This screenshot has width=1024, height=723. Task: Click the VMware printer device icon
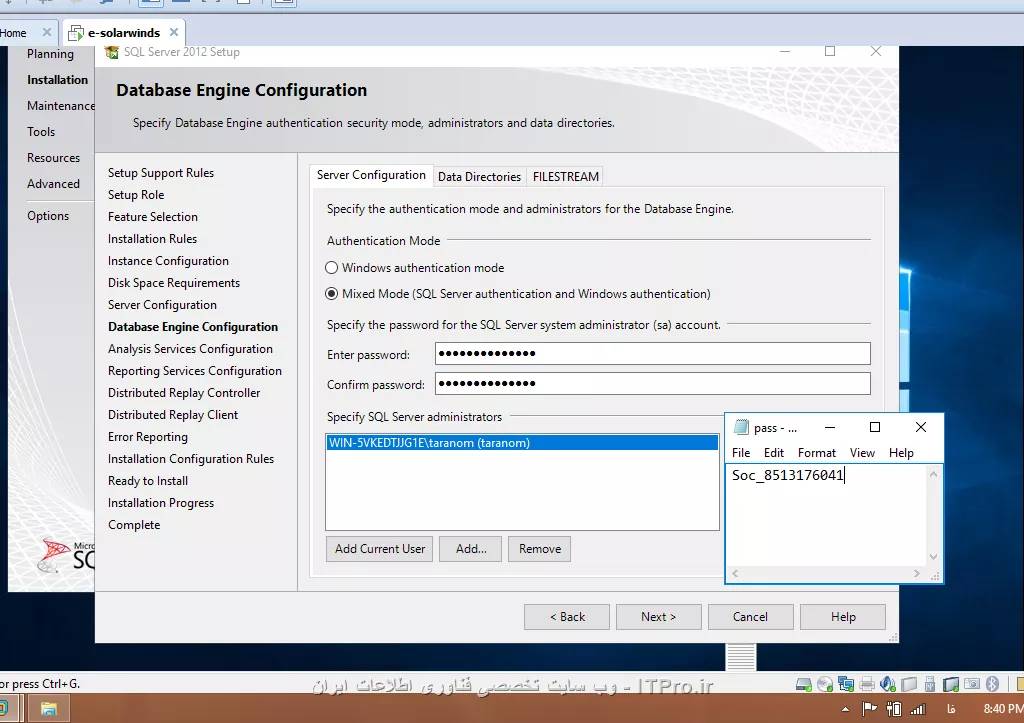pyautogui.click(x=867, y=684)
